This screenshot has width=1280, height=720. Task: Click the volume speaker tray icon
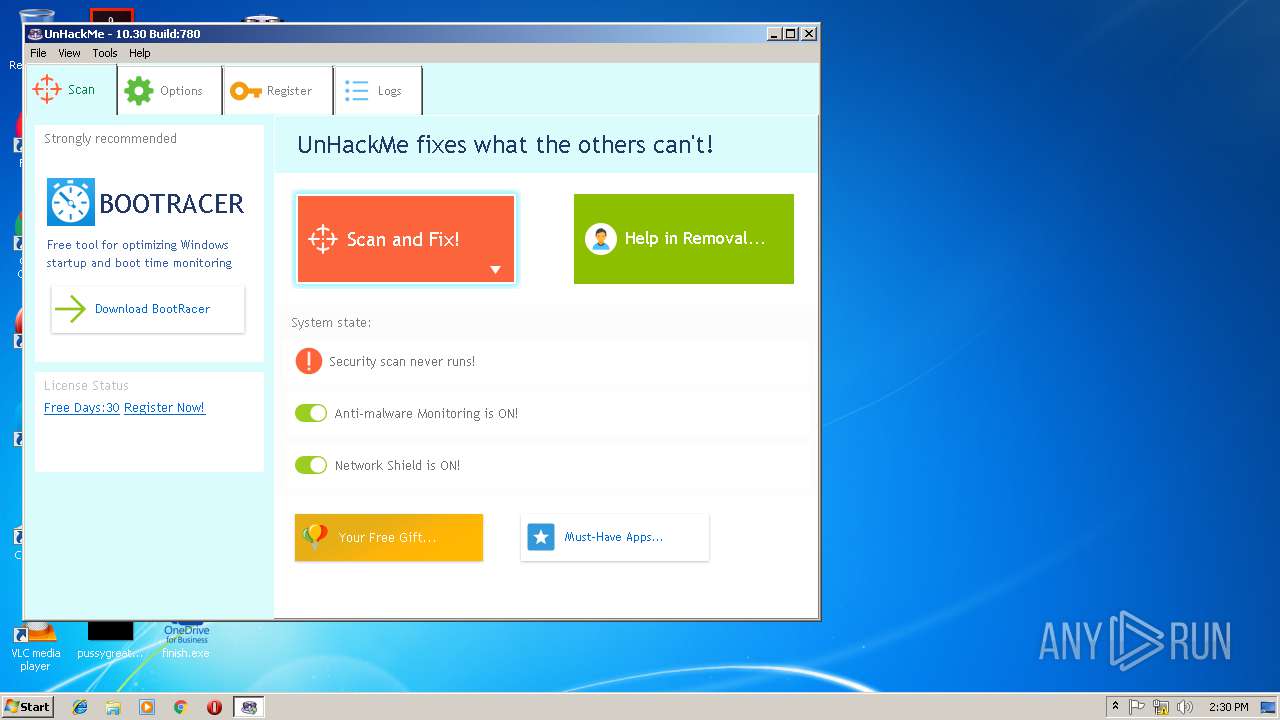[x=1185, y=707]
